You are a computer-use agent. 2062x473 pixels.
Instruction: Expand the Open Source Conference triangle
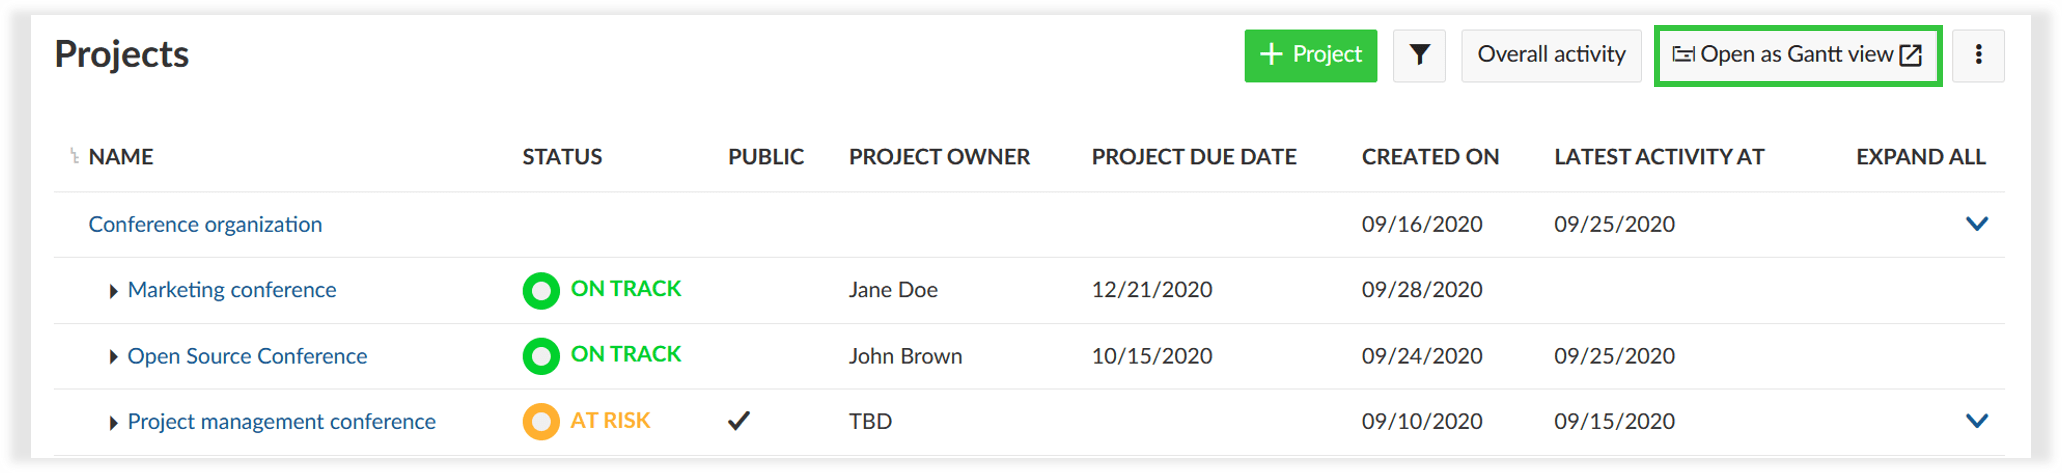(113, 357)
